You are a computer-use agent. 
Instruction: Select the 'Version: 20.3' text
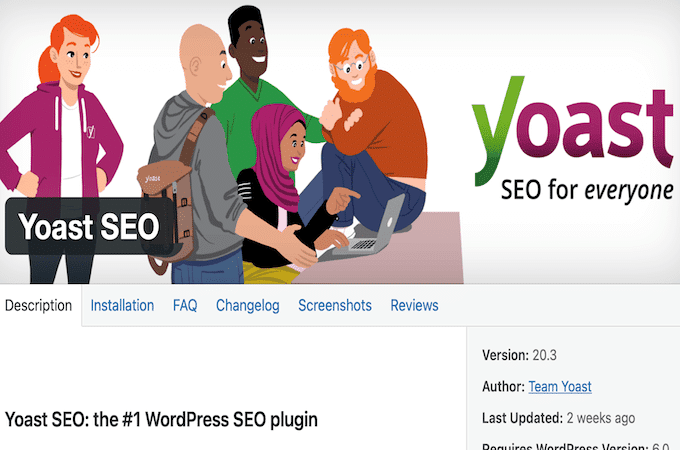coord(519,355)
